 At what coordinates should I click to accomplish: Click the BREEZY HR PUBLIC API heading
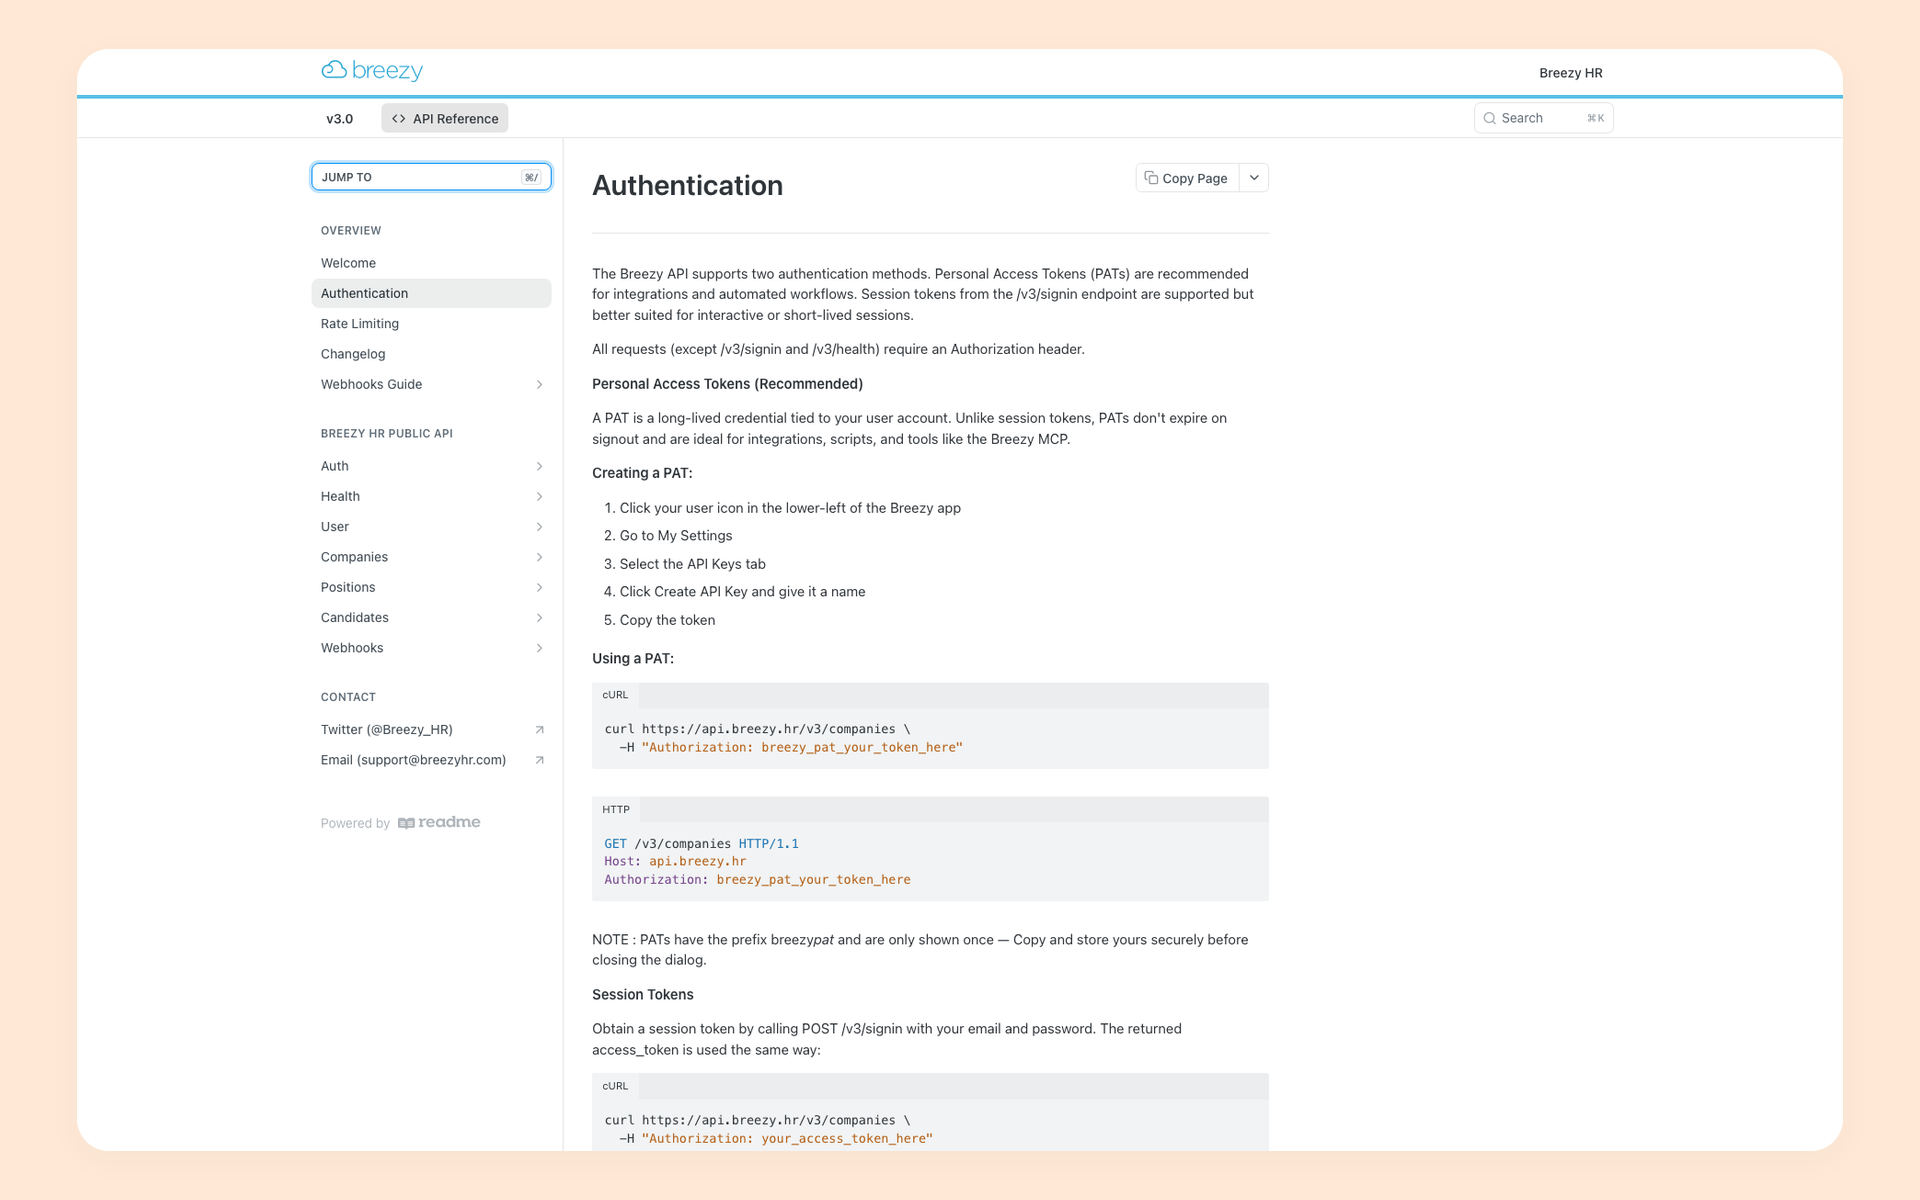point(387,434)
